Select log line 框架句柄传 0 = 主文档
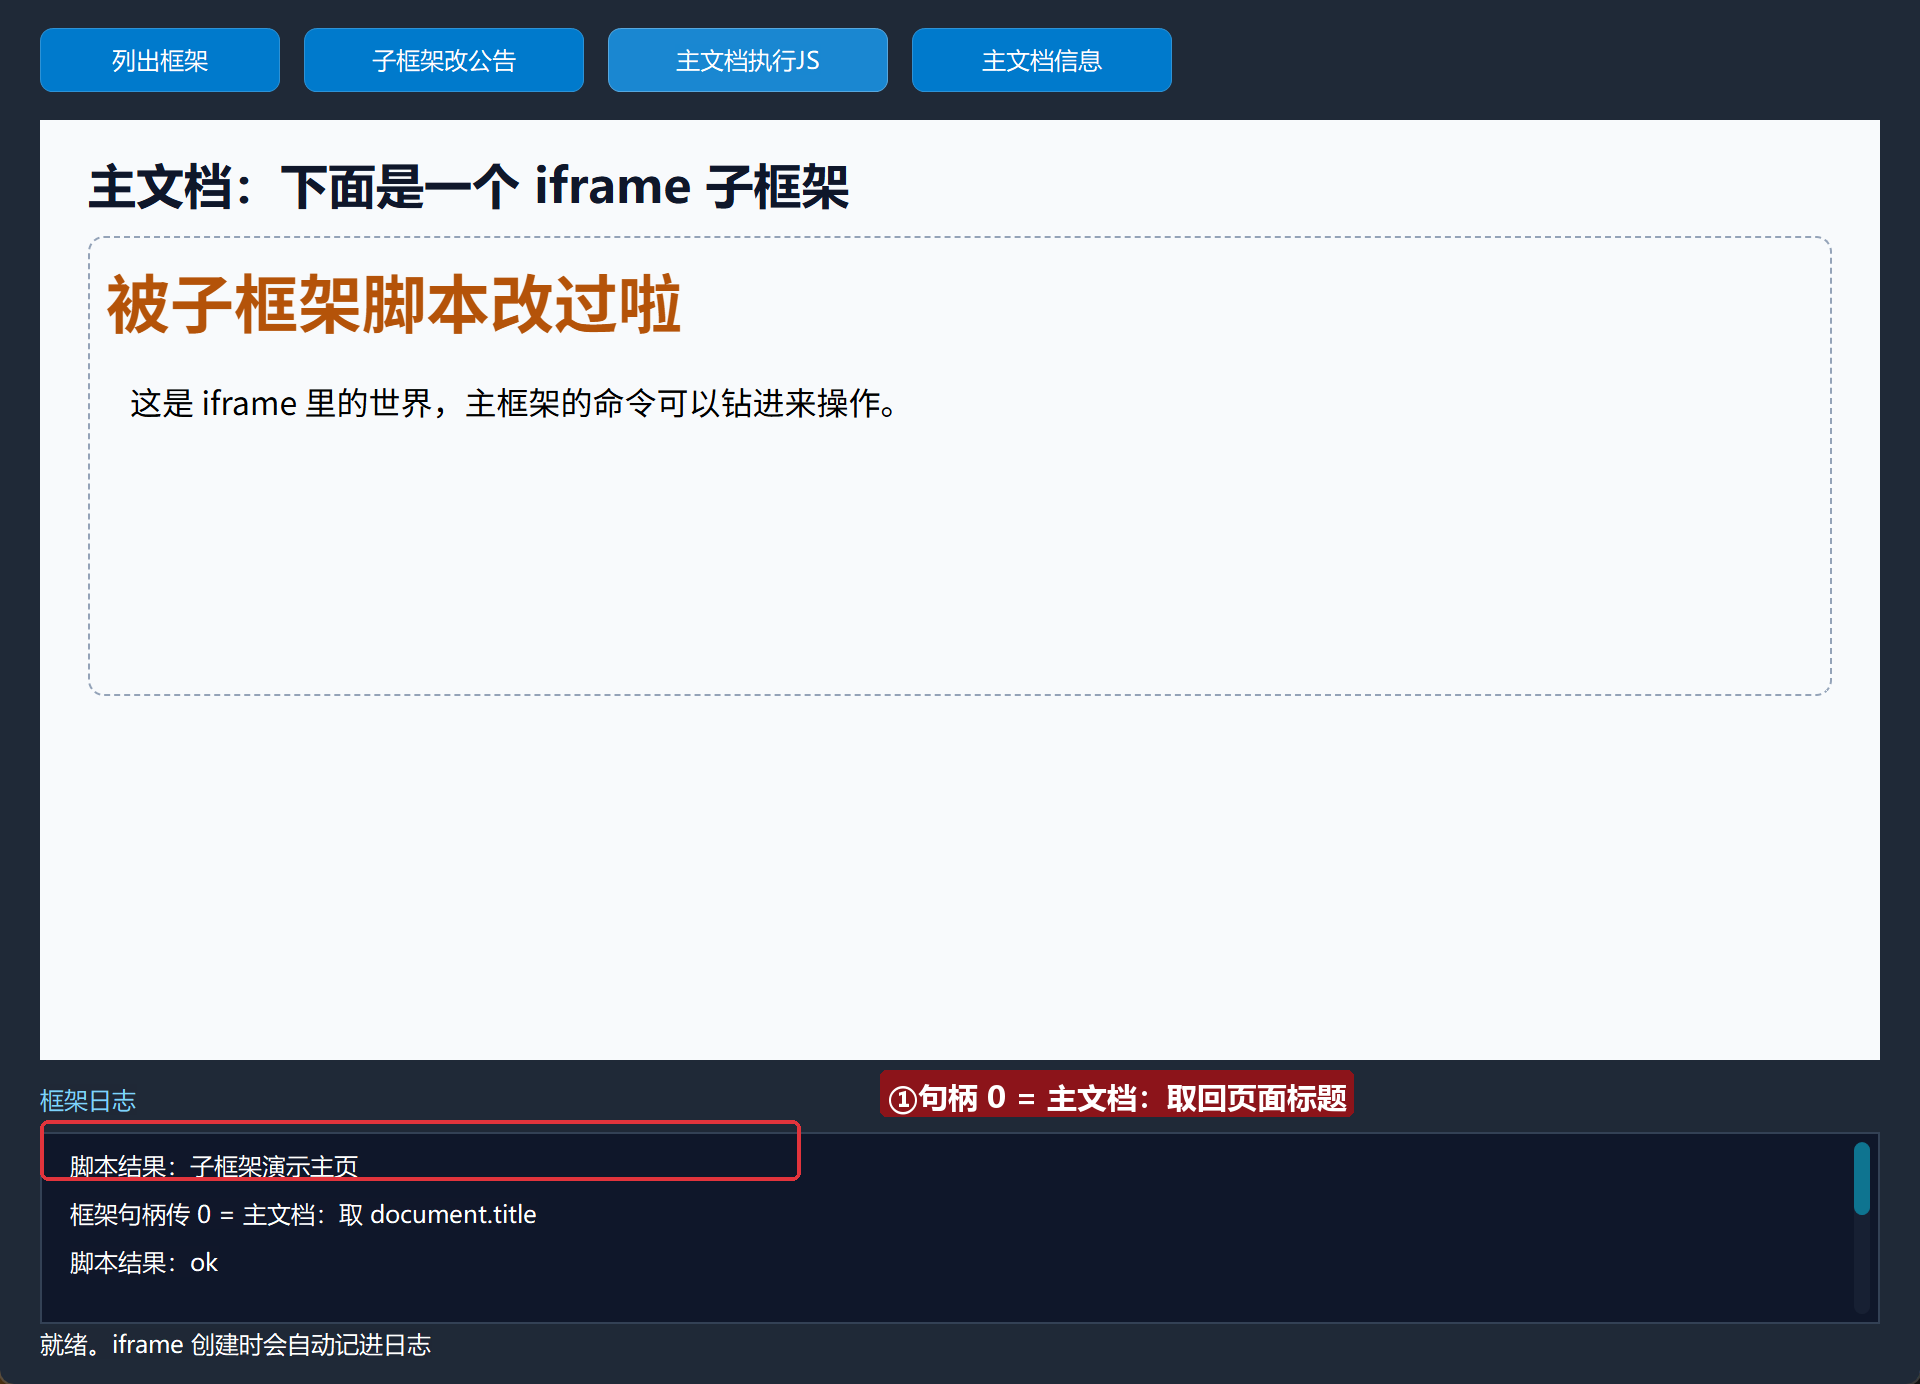Screen dimensions: 1920x1384 (303, 1214)
